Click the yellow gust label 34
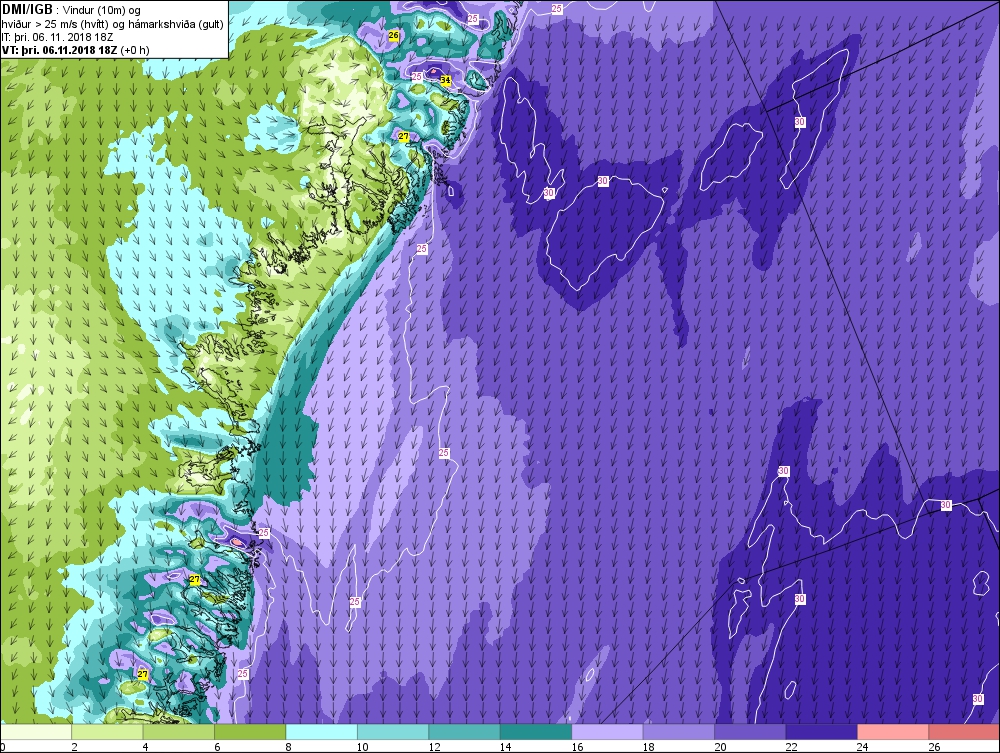Image resolution: width=1000 pixels, height=753 pixels. (x=445, y=80)
